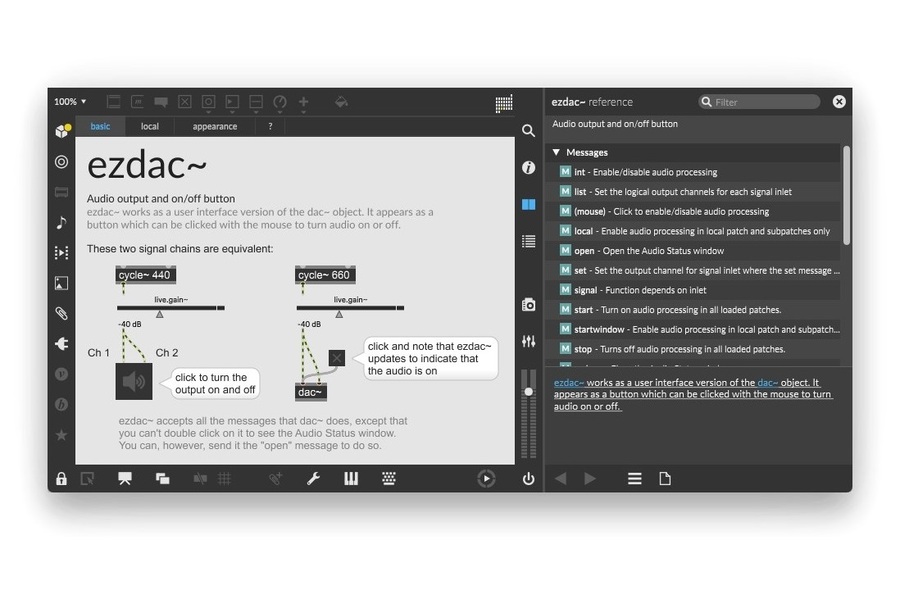Select the 'stop' message entry
The width and height of the screenshot is (900, 608).
click(x=693, y=349)
